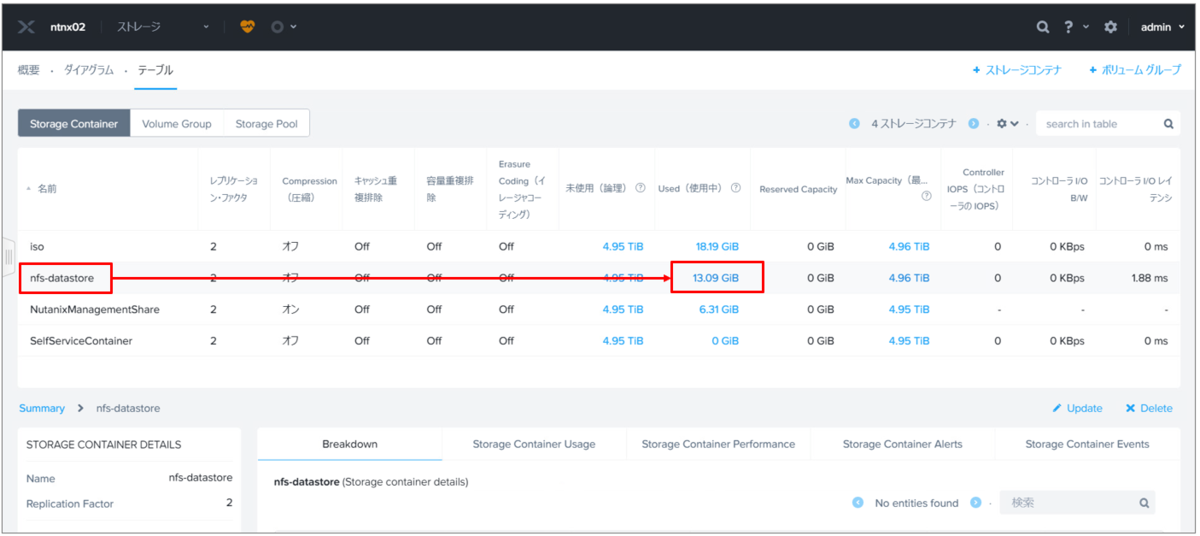Select the iso container row
This screenshot has width=1200, height=536.
pos(598,246)
